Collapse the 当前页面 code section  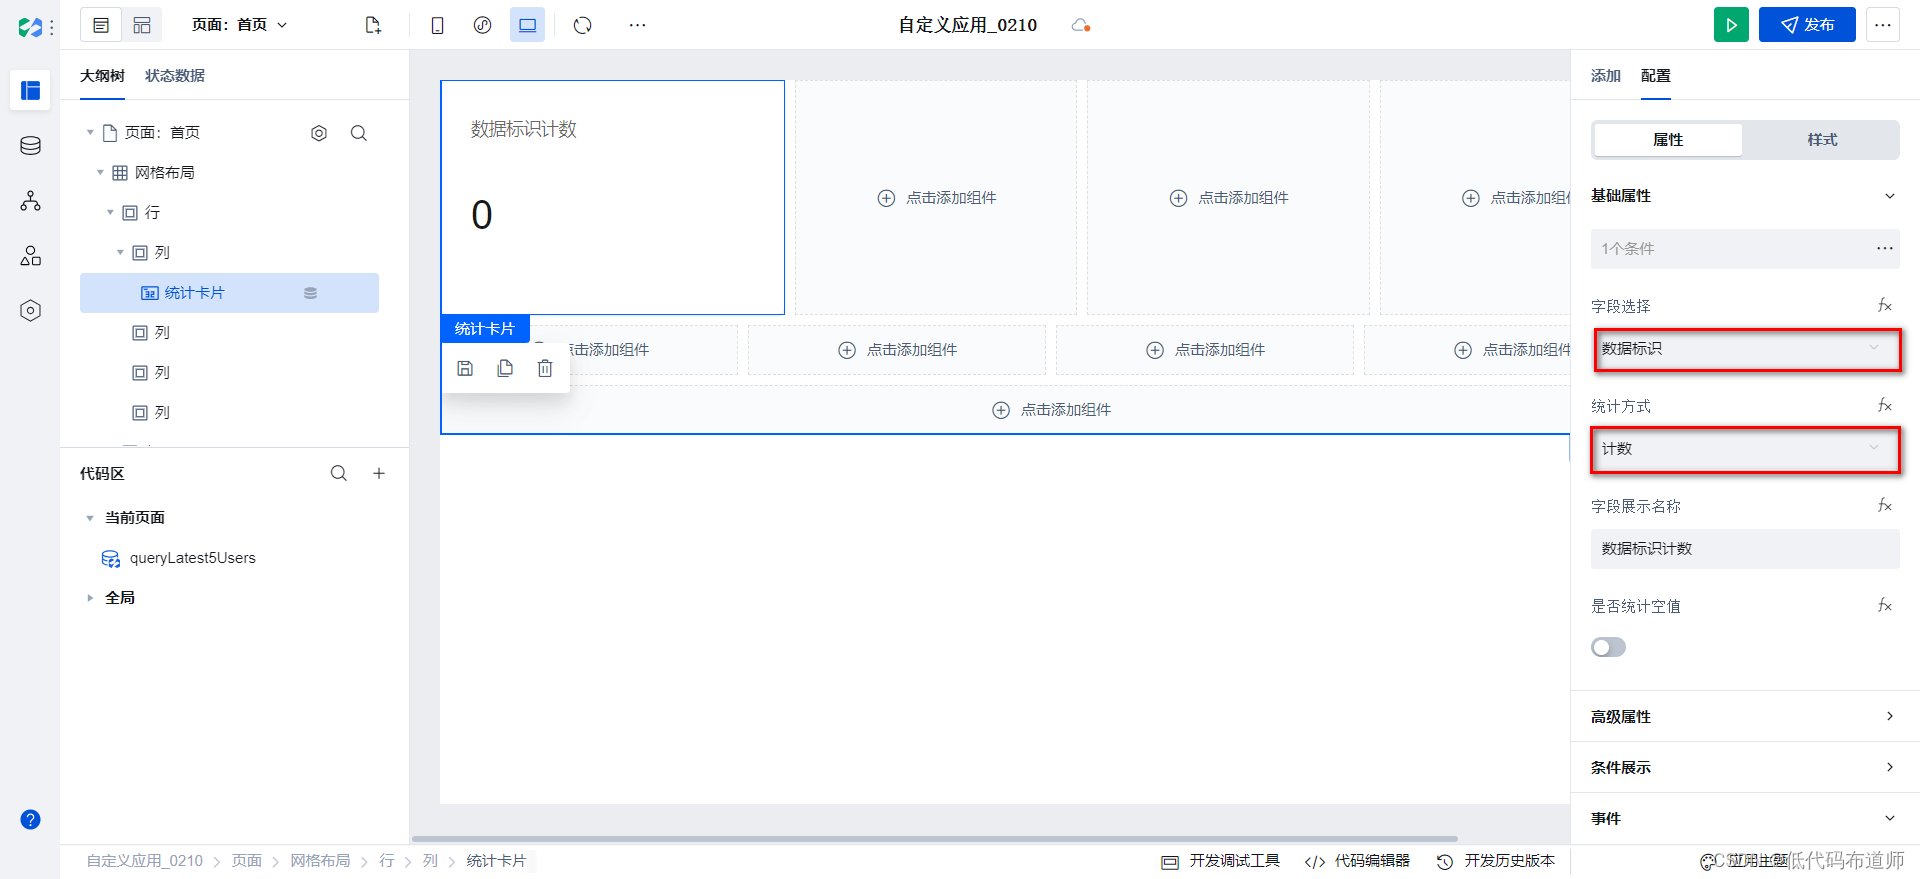[x=90, y=518]
